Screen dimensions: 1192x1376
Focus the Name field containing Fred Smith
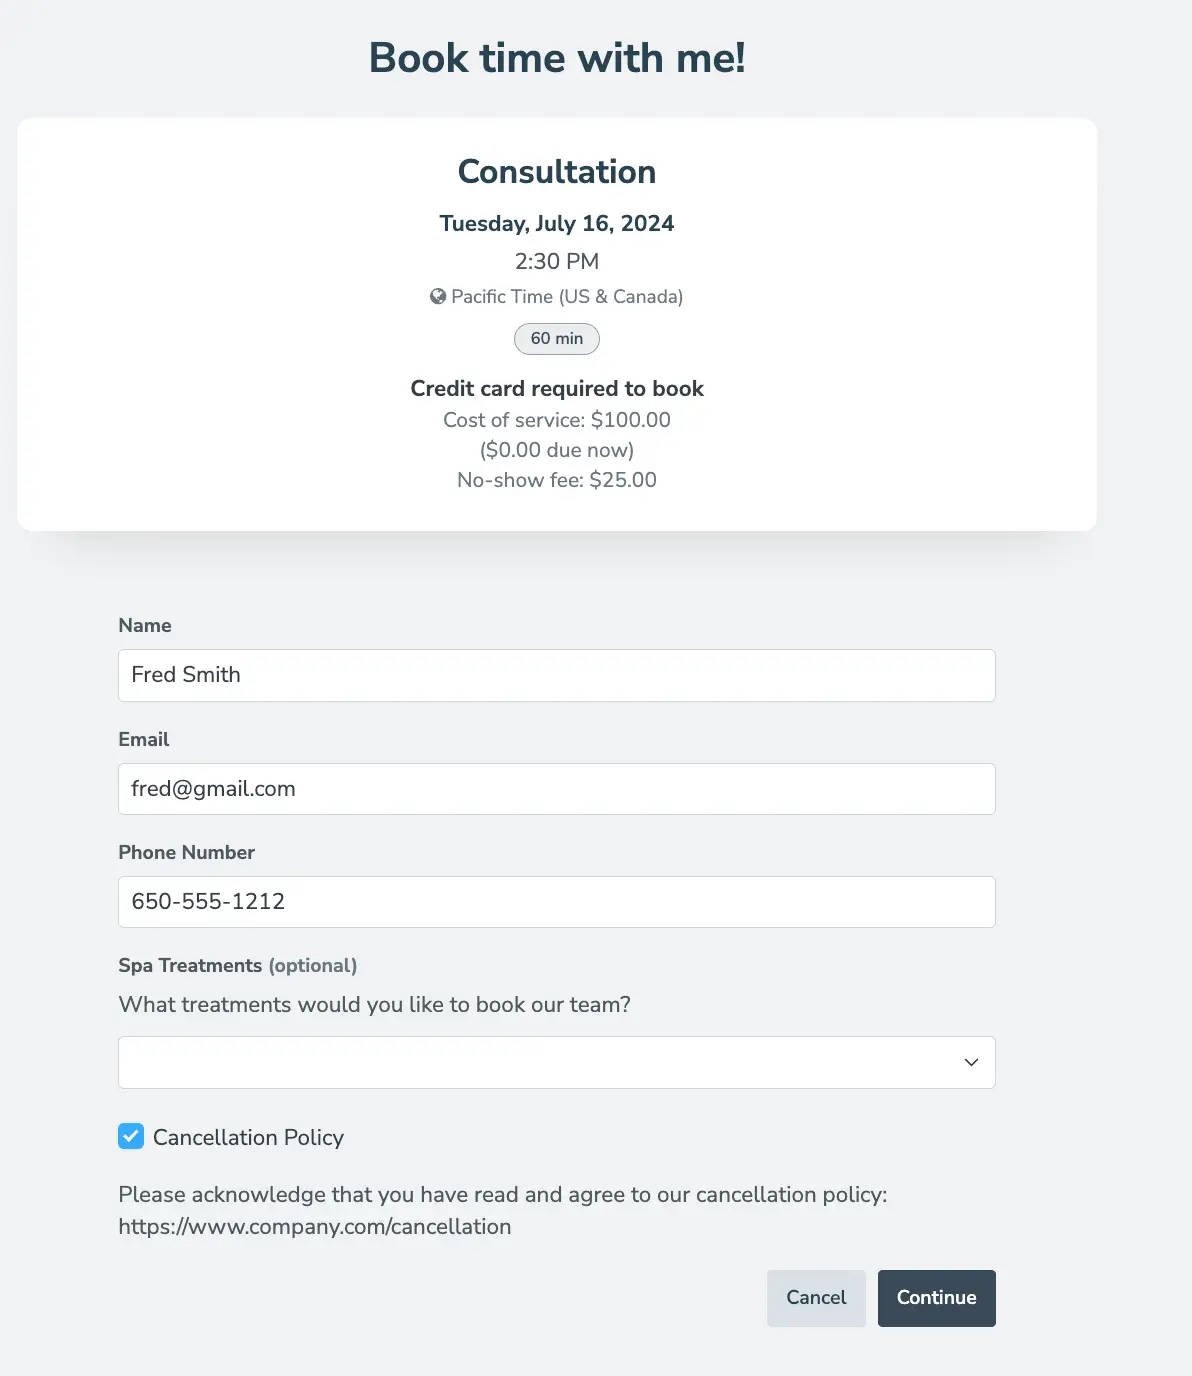coord(556,675)
